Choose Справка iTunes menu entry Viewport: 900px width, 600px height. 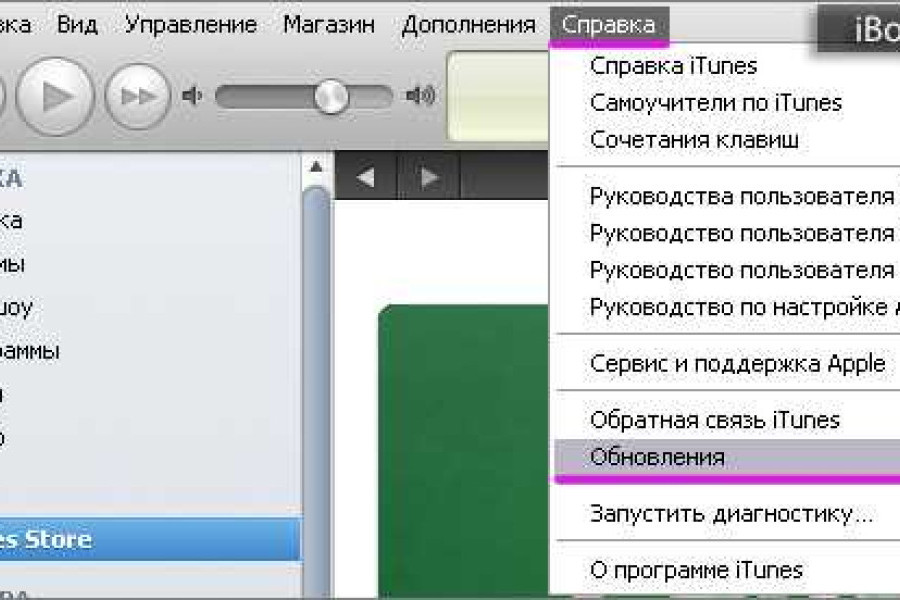tap(673, 66)
